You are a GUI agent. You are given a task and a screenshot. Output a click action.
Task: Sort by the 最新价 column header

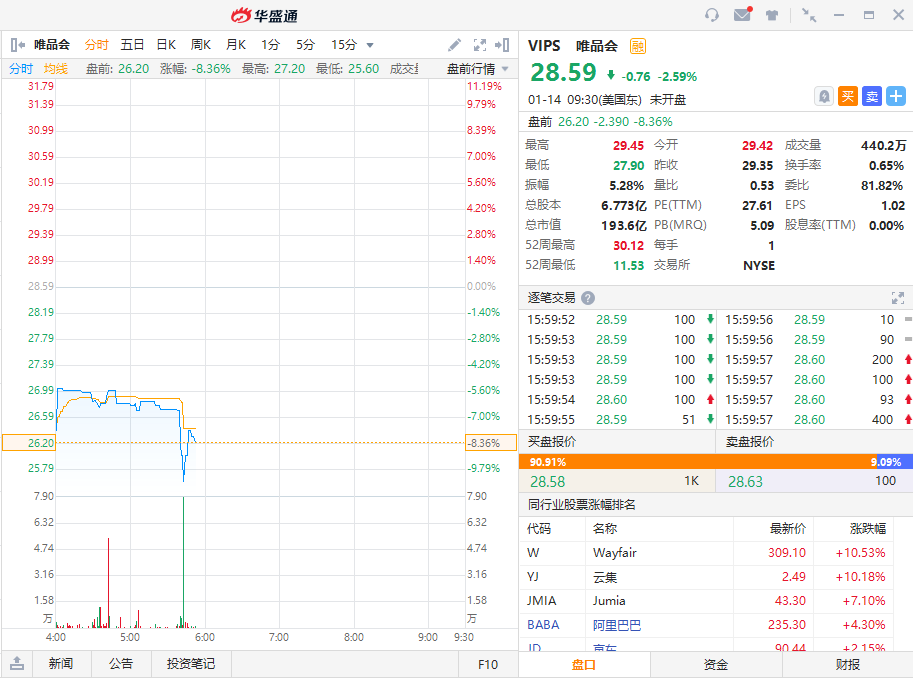click(x=788, y=528)
